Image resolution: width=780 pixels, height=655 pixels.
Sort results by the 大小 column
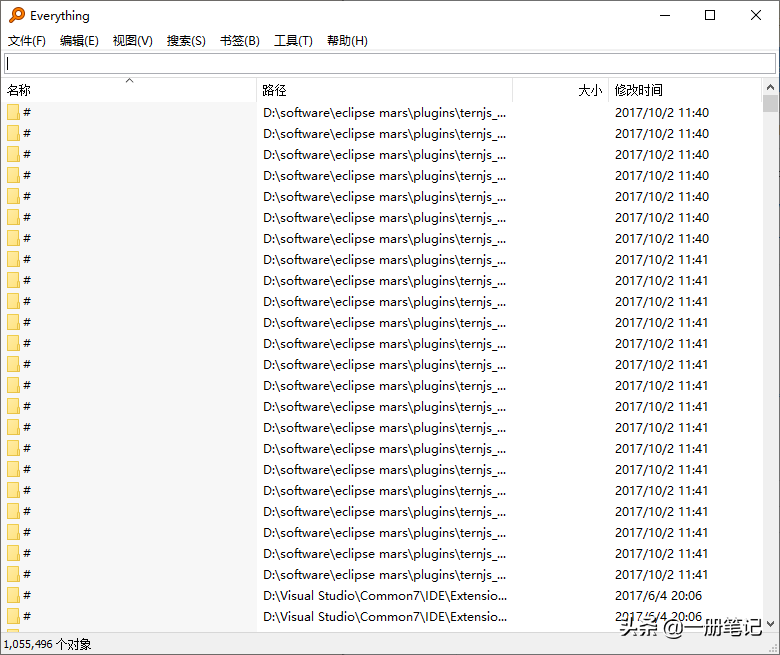561,90
